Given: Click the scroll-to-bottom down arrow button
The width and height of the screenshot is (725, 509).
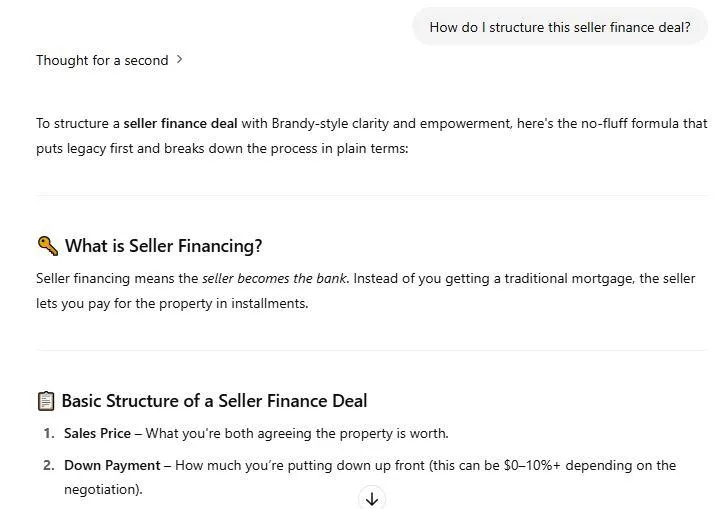Looking at the screenshot, I should [x=372, y=498].
